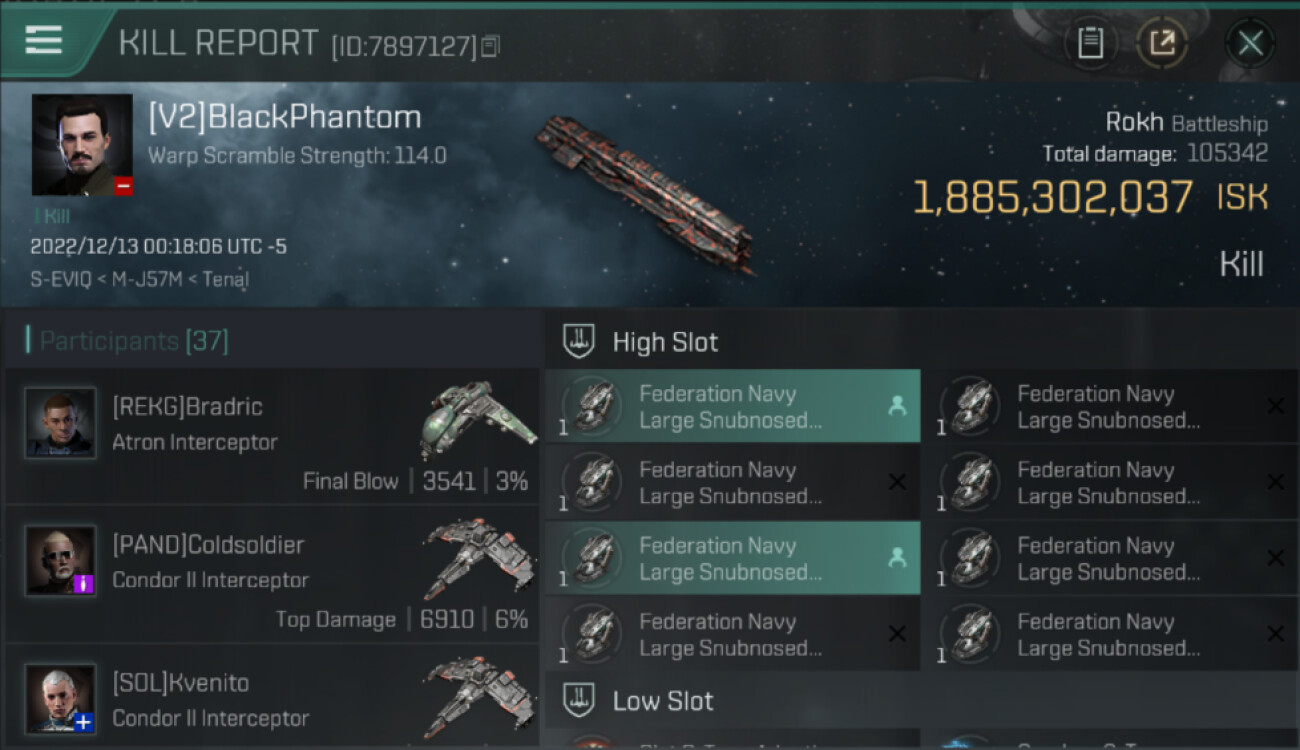Viewport: 1300px width, 750px height.
Task: Select third-row highlighted Federation Navy module
Action: click(732, 559)
